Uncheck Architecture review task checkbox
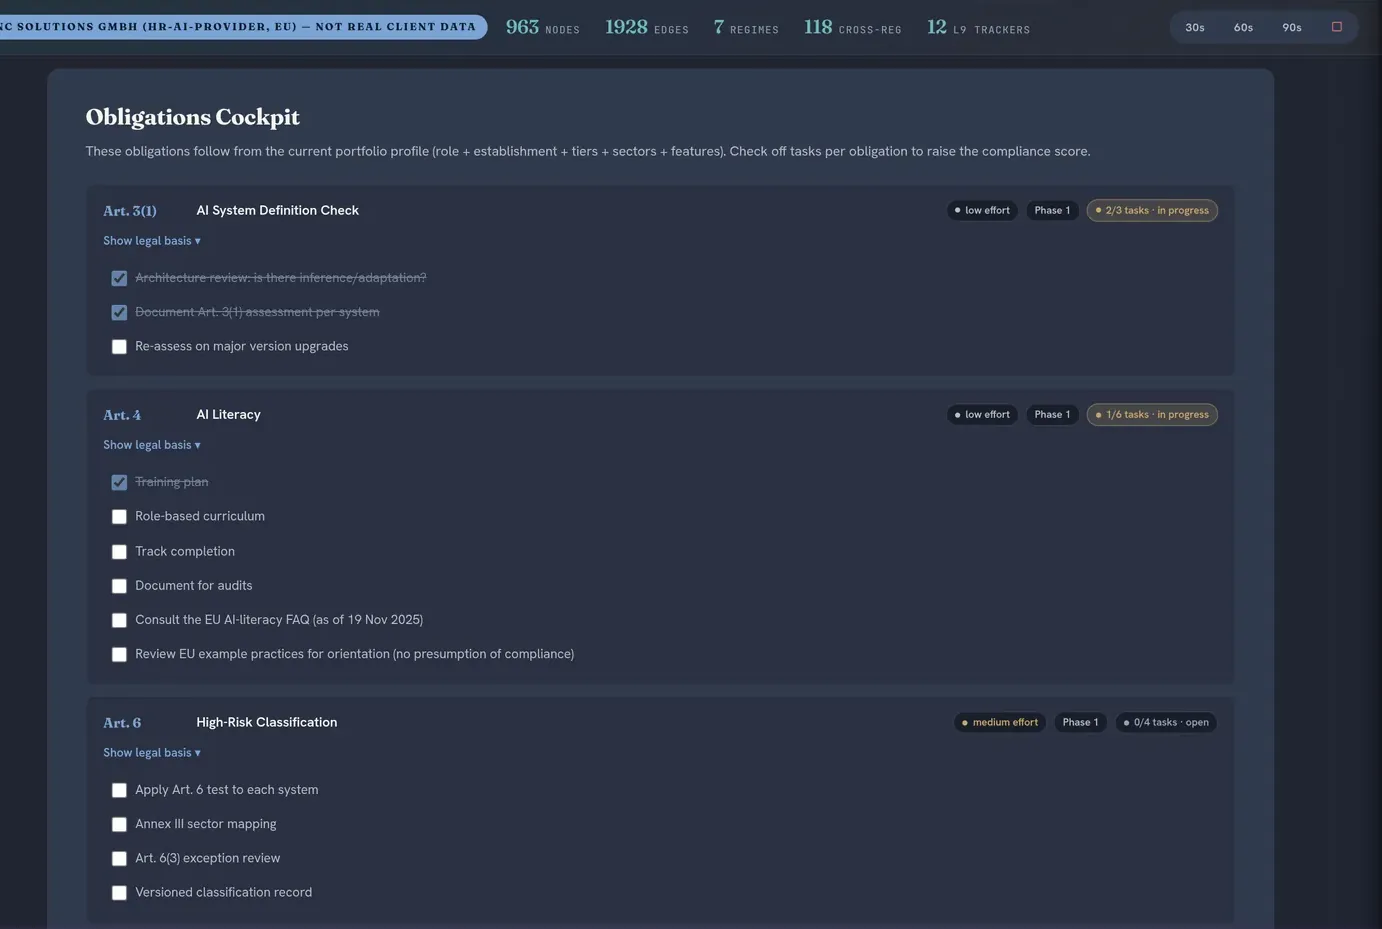The height and width of the screenshot is (929, 1382). pyautogui.click(x=119, y=278)
